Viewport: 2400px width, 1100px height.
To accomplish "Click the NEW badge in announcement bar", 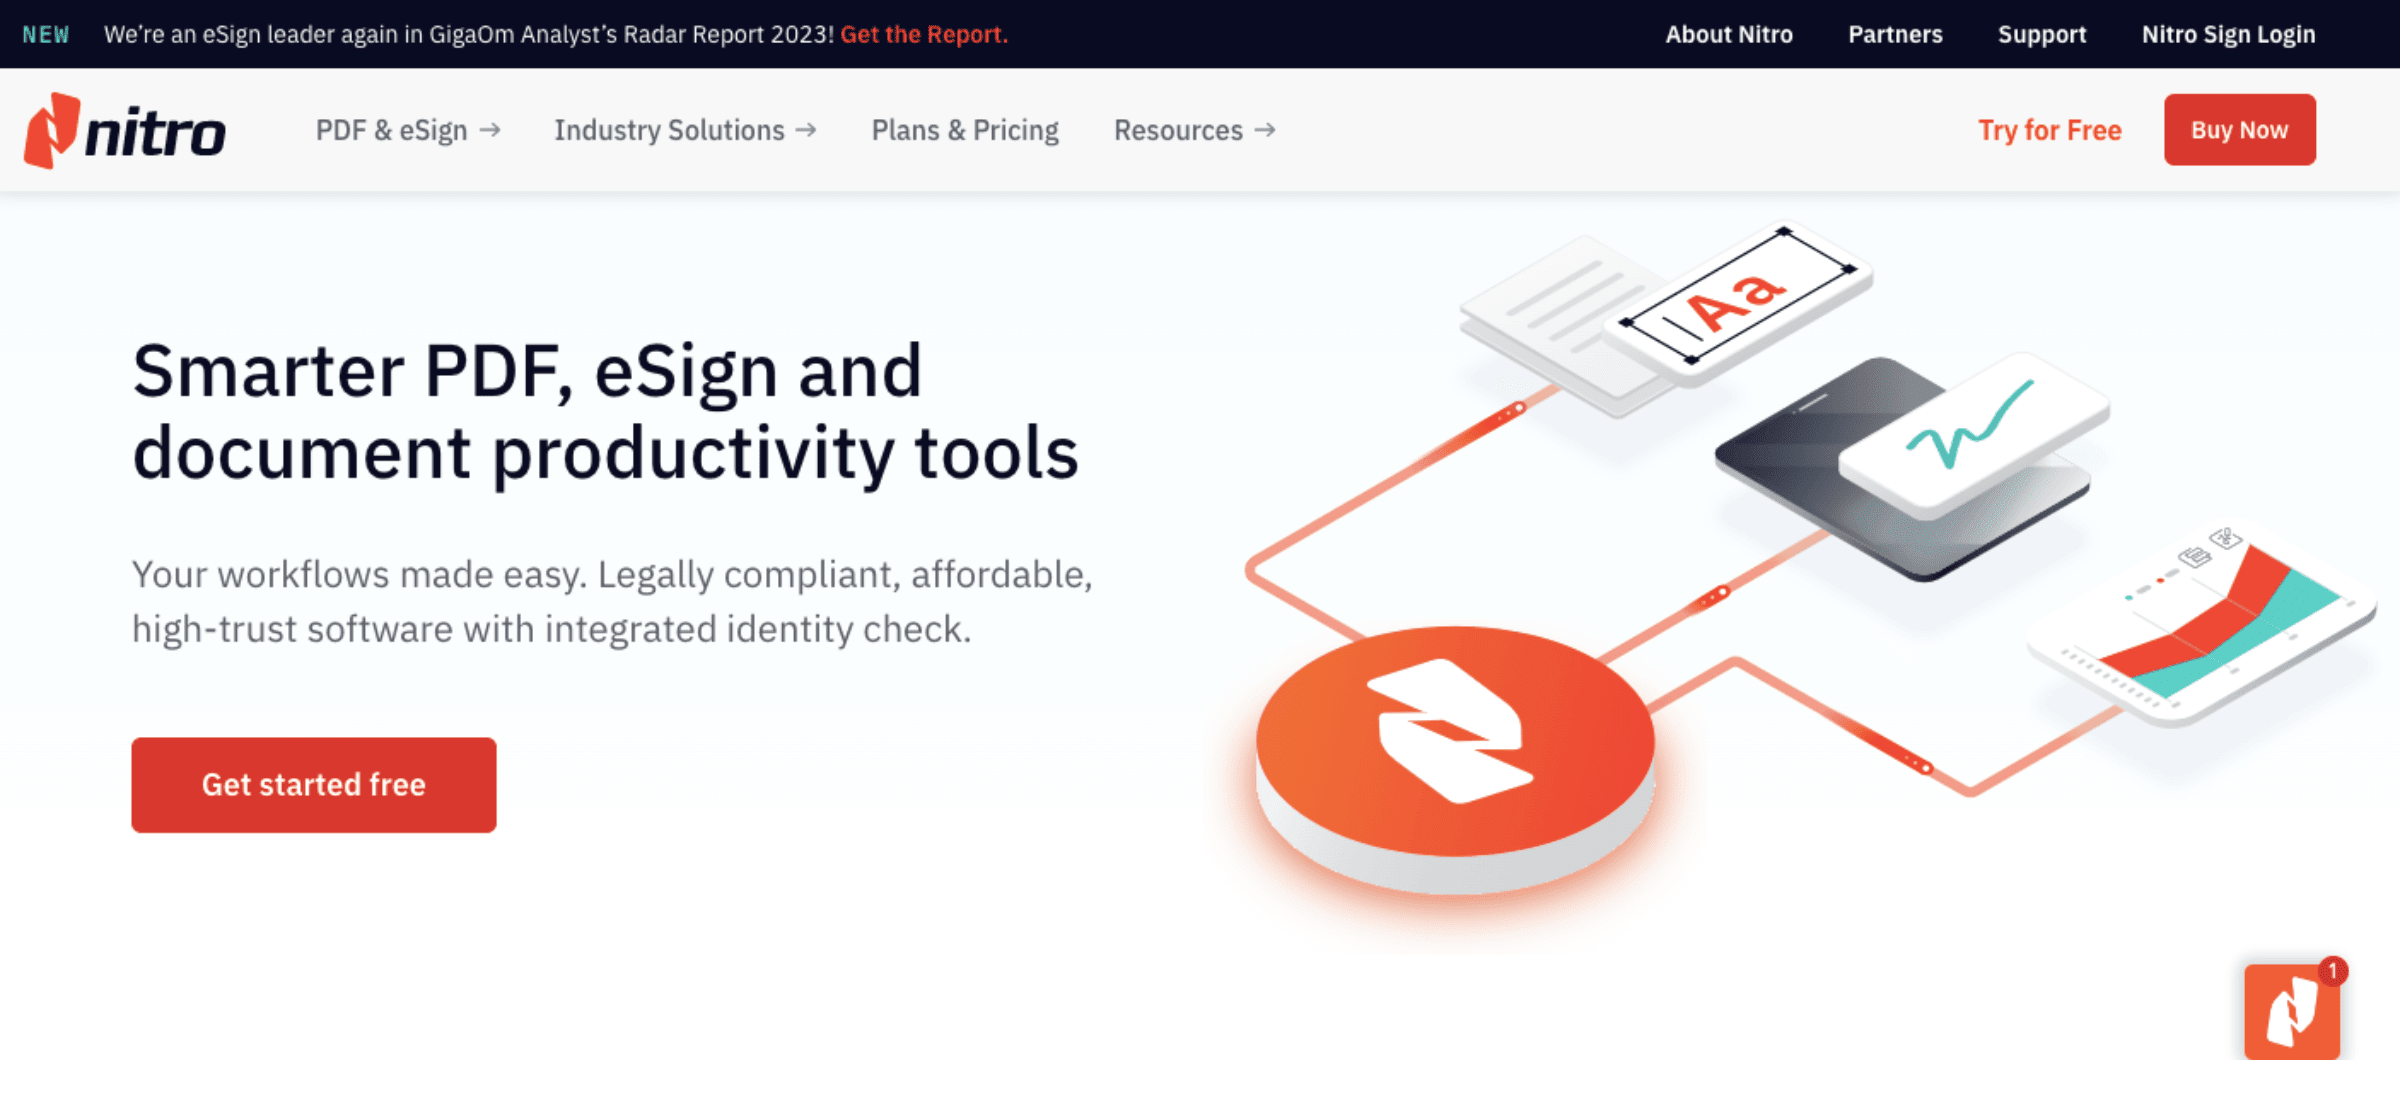I will coord(46,35).
